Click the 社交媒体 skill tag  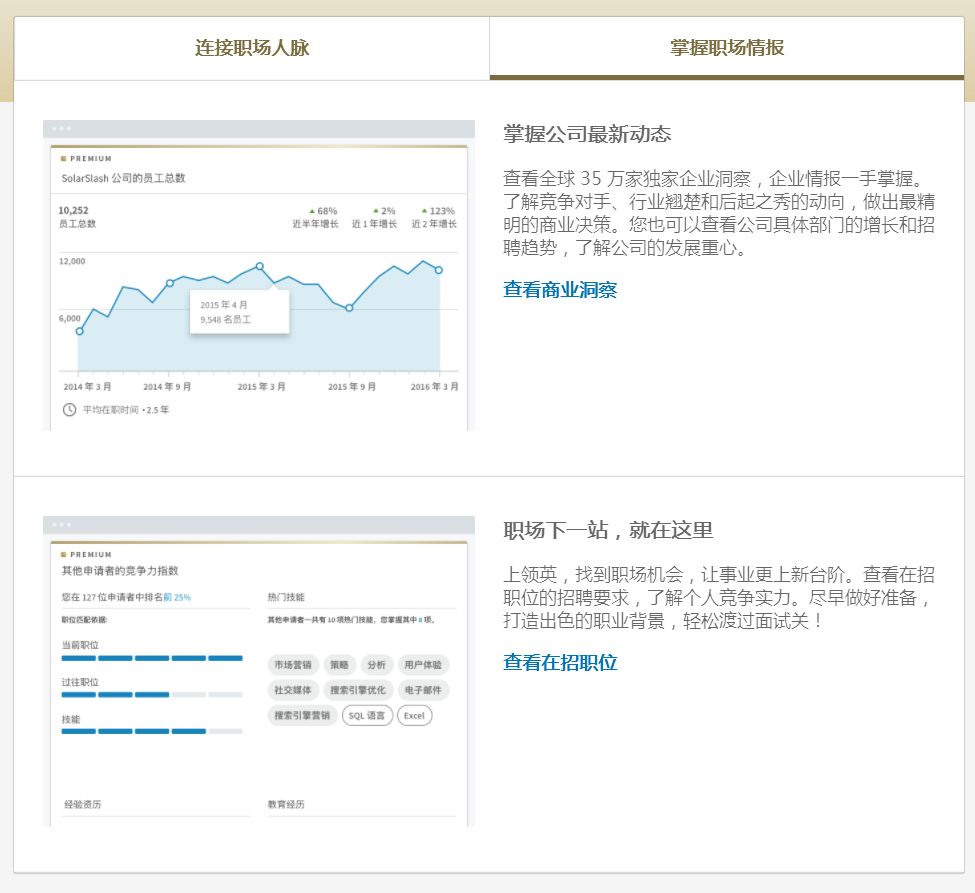[x=293, y=690]
